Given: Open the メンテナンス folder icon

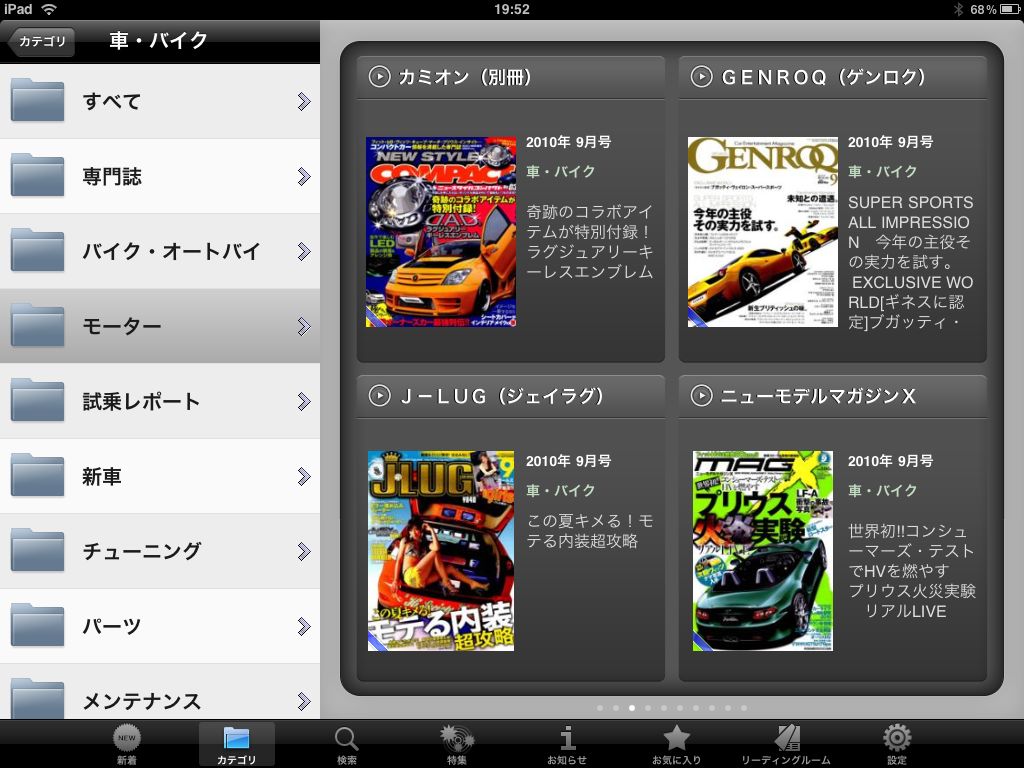Looking at the screenshot, I should (37, 699).
